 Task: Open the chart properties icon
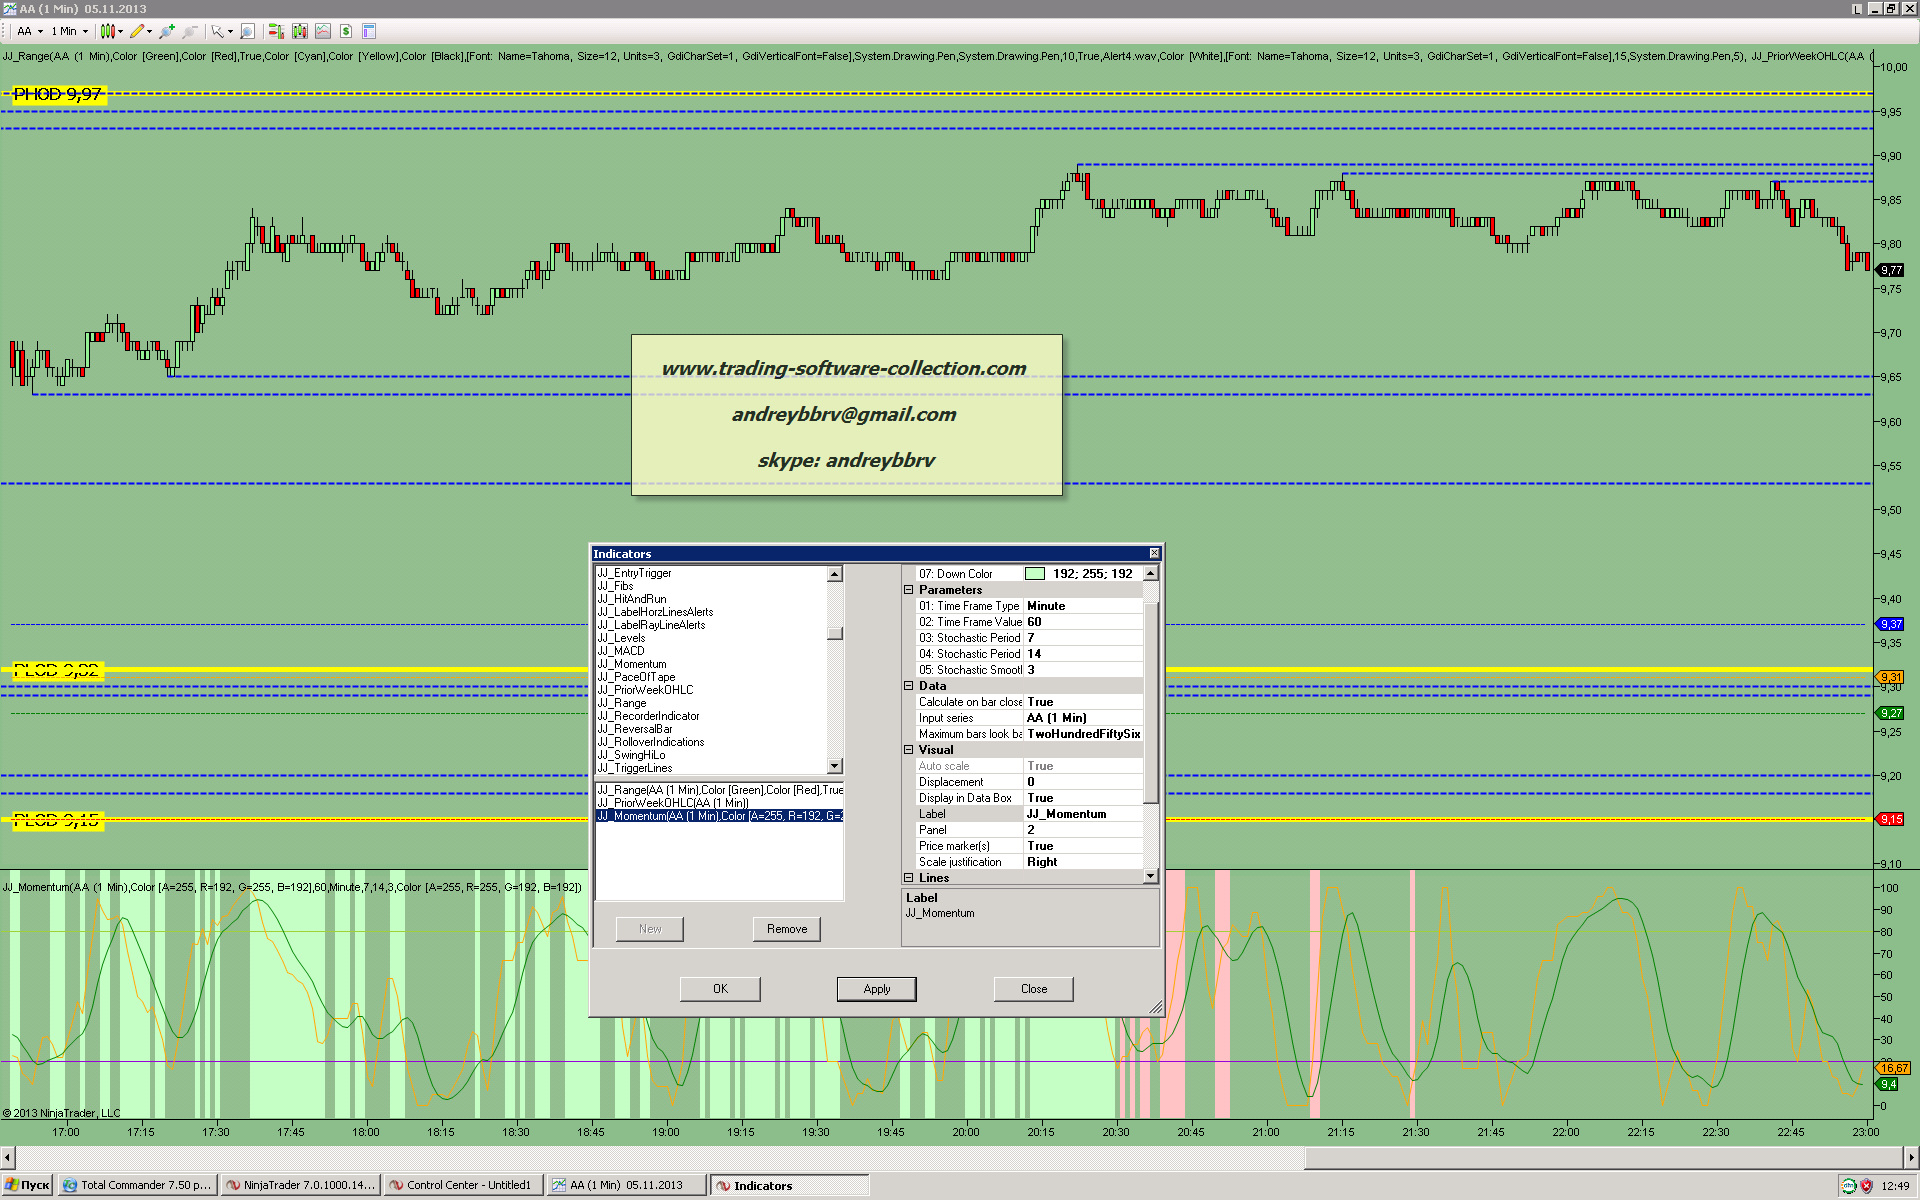(x=368, y=31)
